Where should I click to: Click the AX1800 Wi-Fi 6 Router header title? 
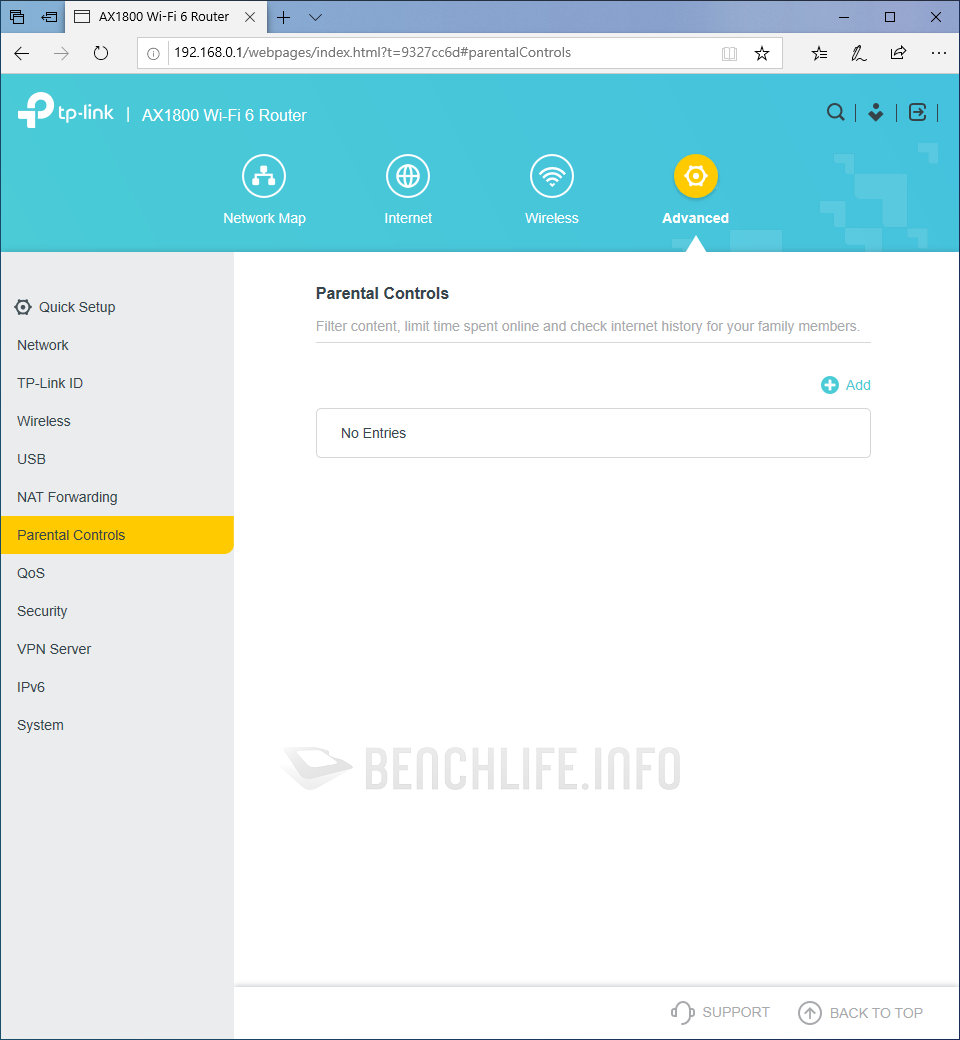224,115
